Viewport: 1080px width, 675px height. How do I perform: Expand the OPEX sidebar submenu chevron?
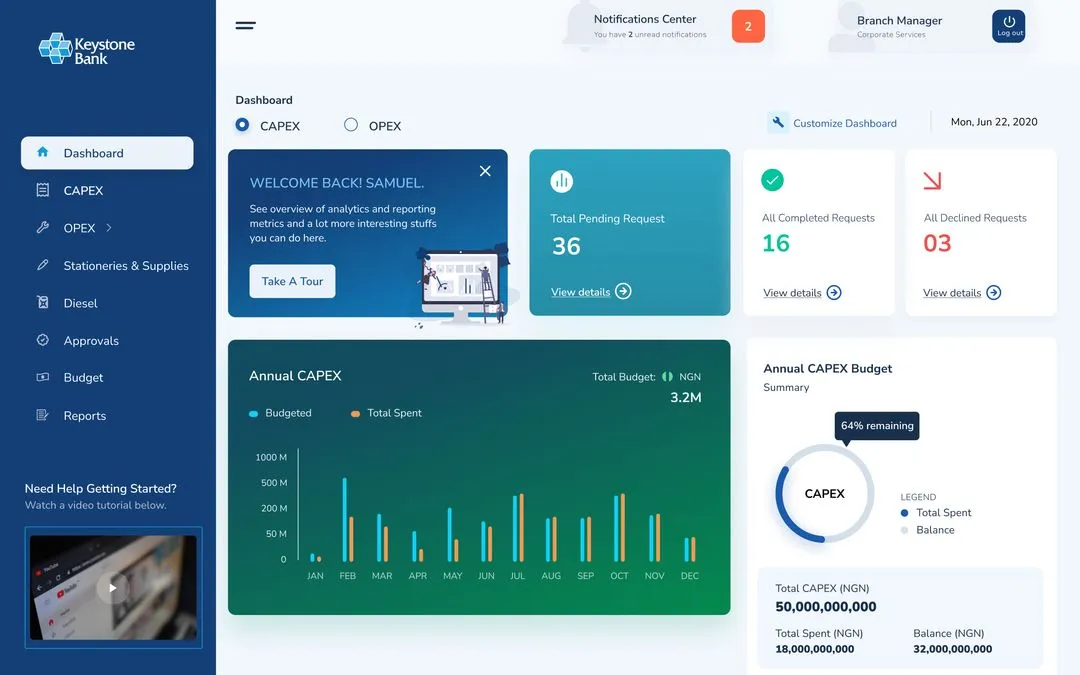(109, 227)
